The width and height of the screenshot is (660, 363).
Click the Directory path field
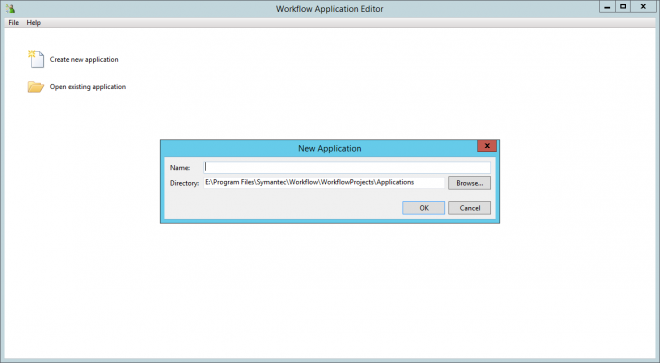click(x=324, y=182)
